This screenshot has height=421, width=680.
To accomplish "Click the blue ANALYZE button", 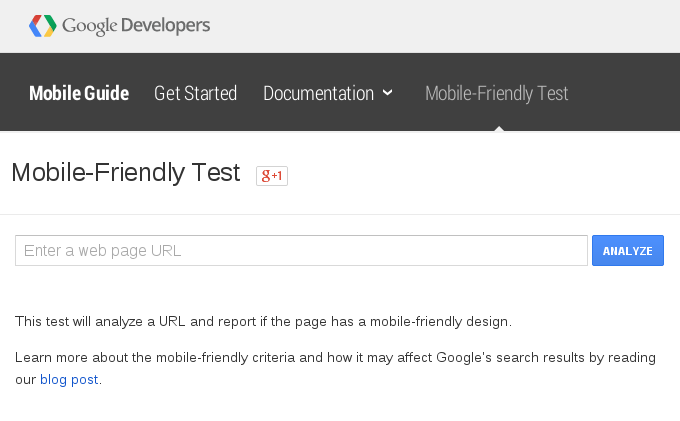I will [628, 251].
